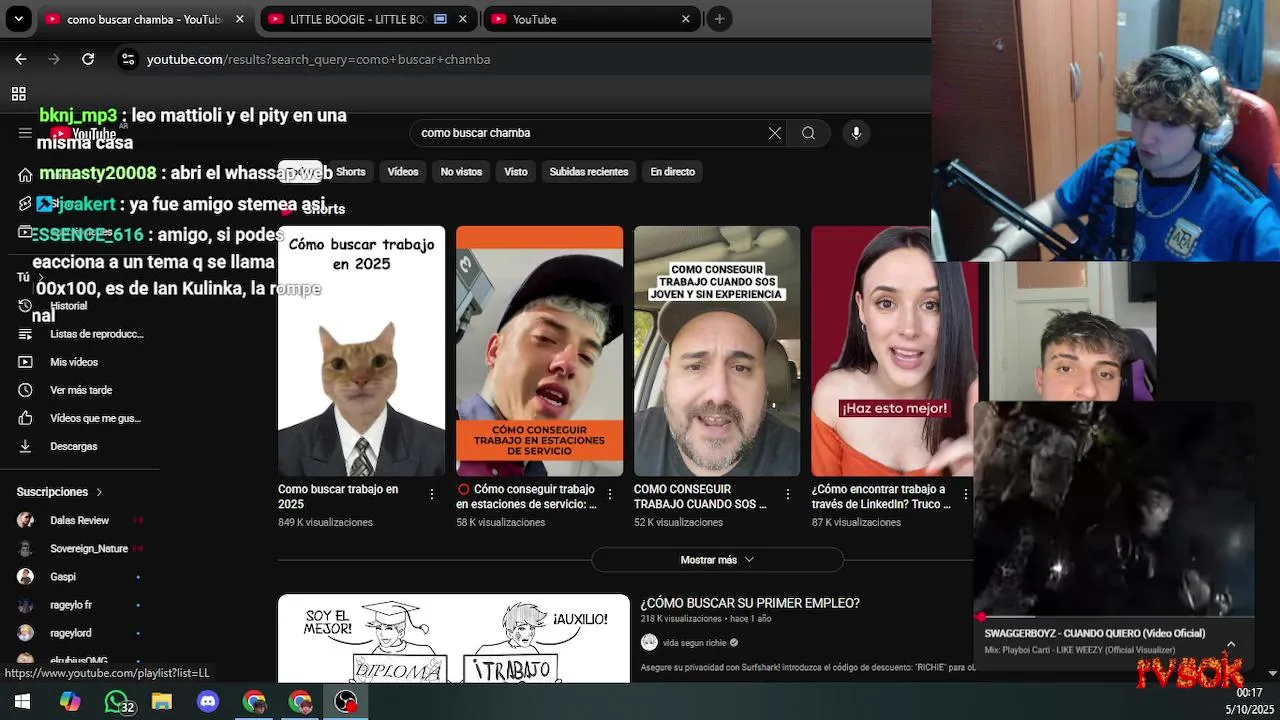1280x720 pixels.
Task: Open 'joven y sin experiencia' short thumbnail
Action: point(717,351)
